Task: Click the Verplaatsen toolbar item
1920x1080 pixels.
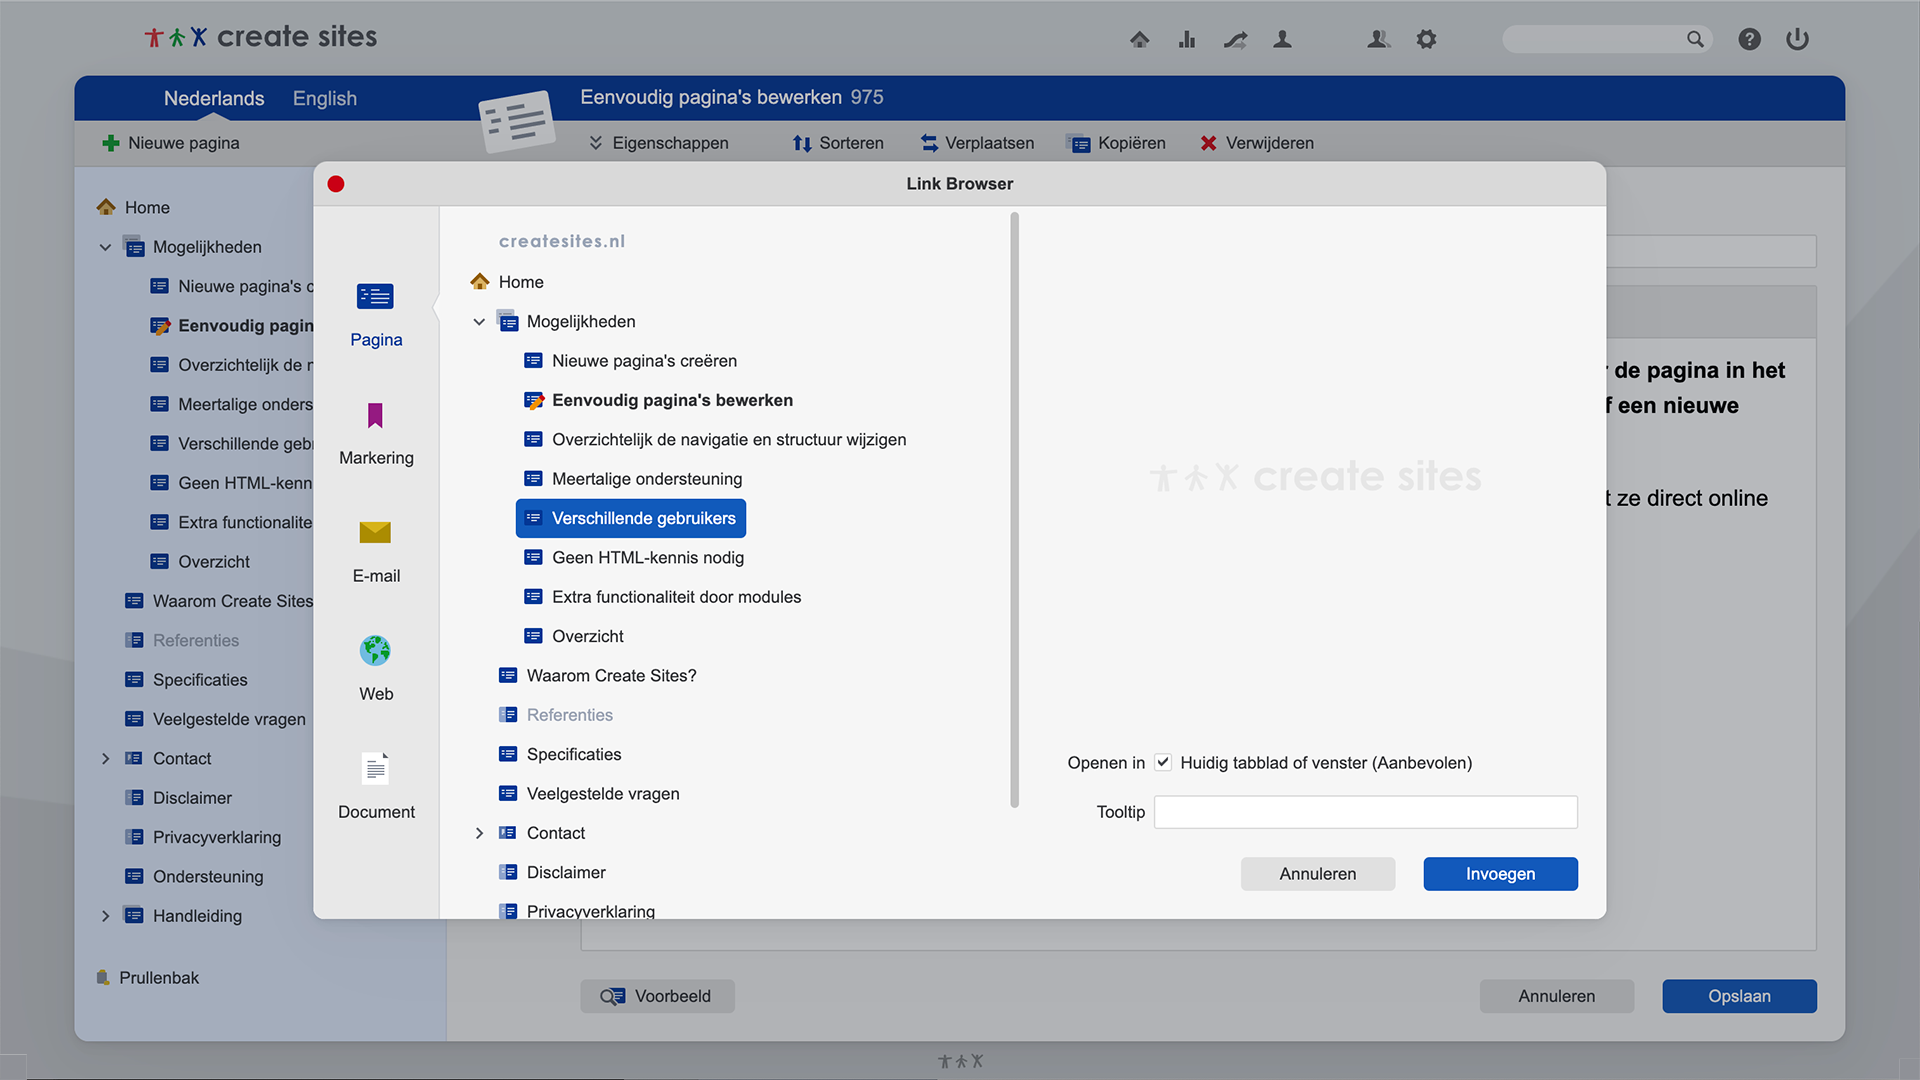Action: click(x=977, y=143)
